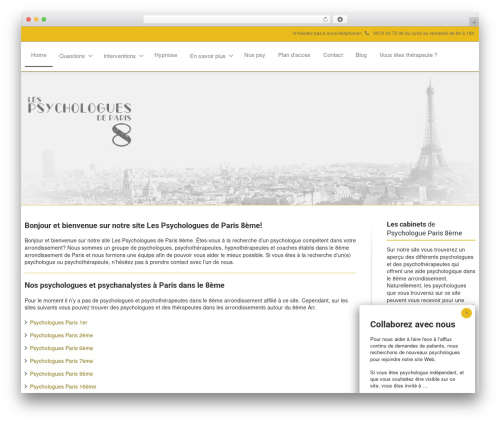This screenshot has height=423, width=500.
Task: Follow the 'Psychologues Paris 1er' link
Action: click(58, 322)
